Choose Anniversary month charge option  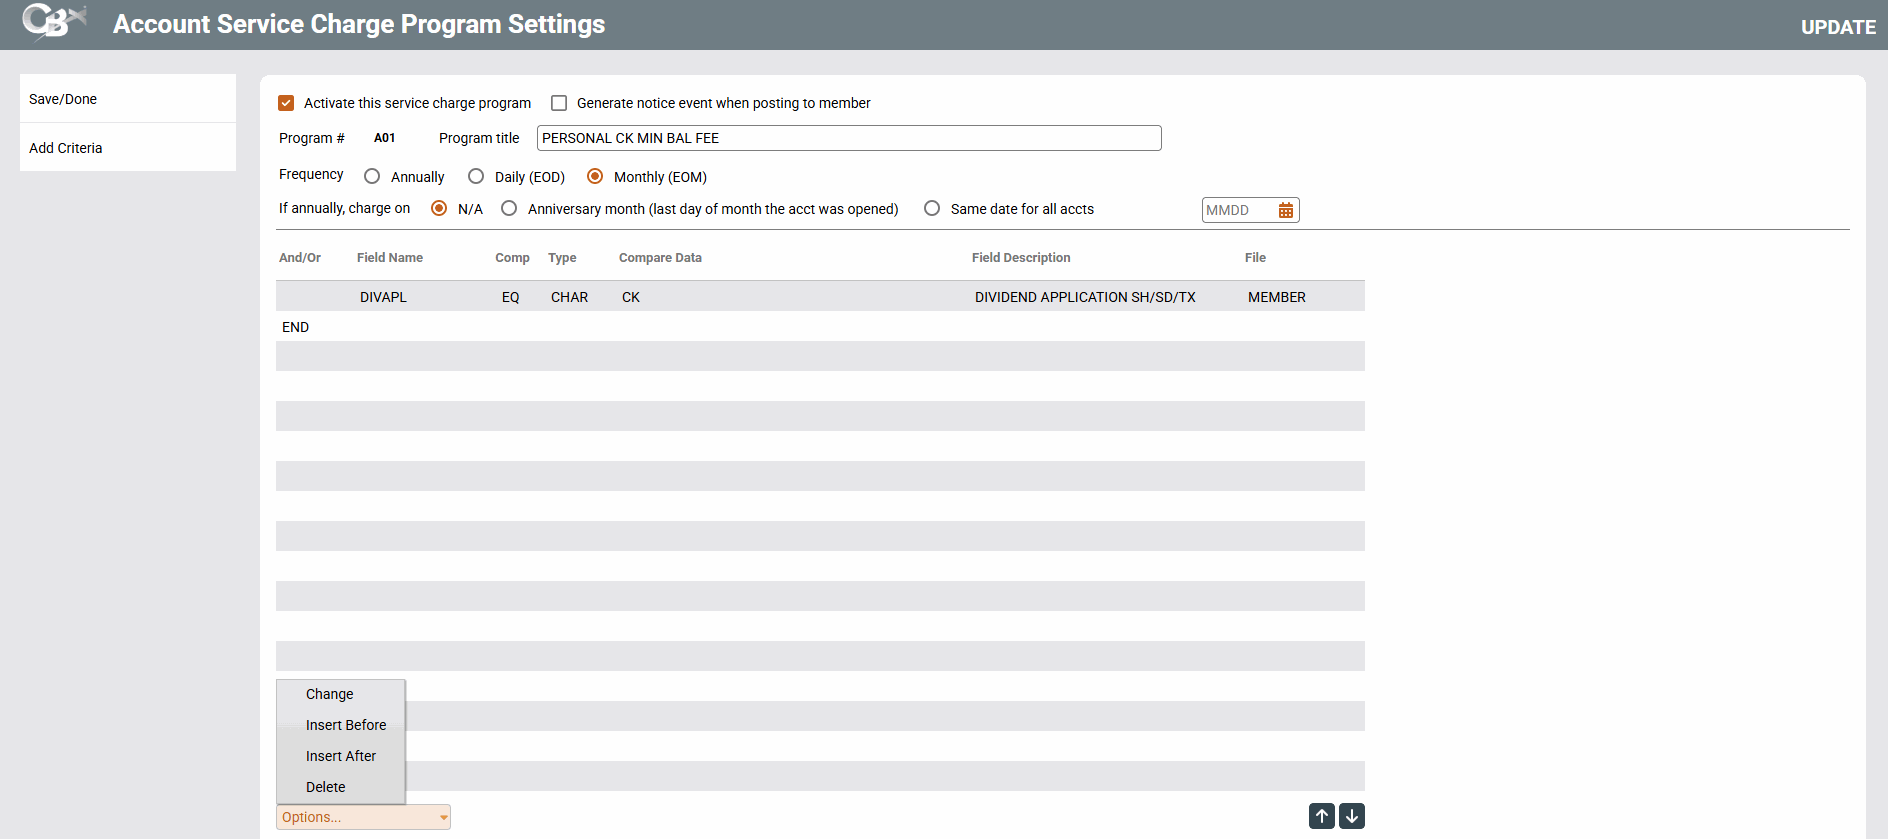509,208
